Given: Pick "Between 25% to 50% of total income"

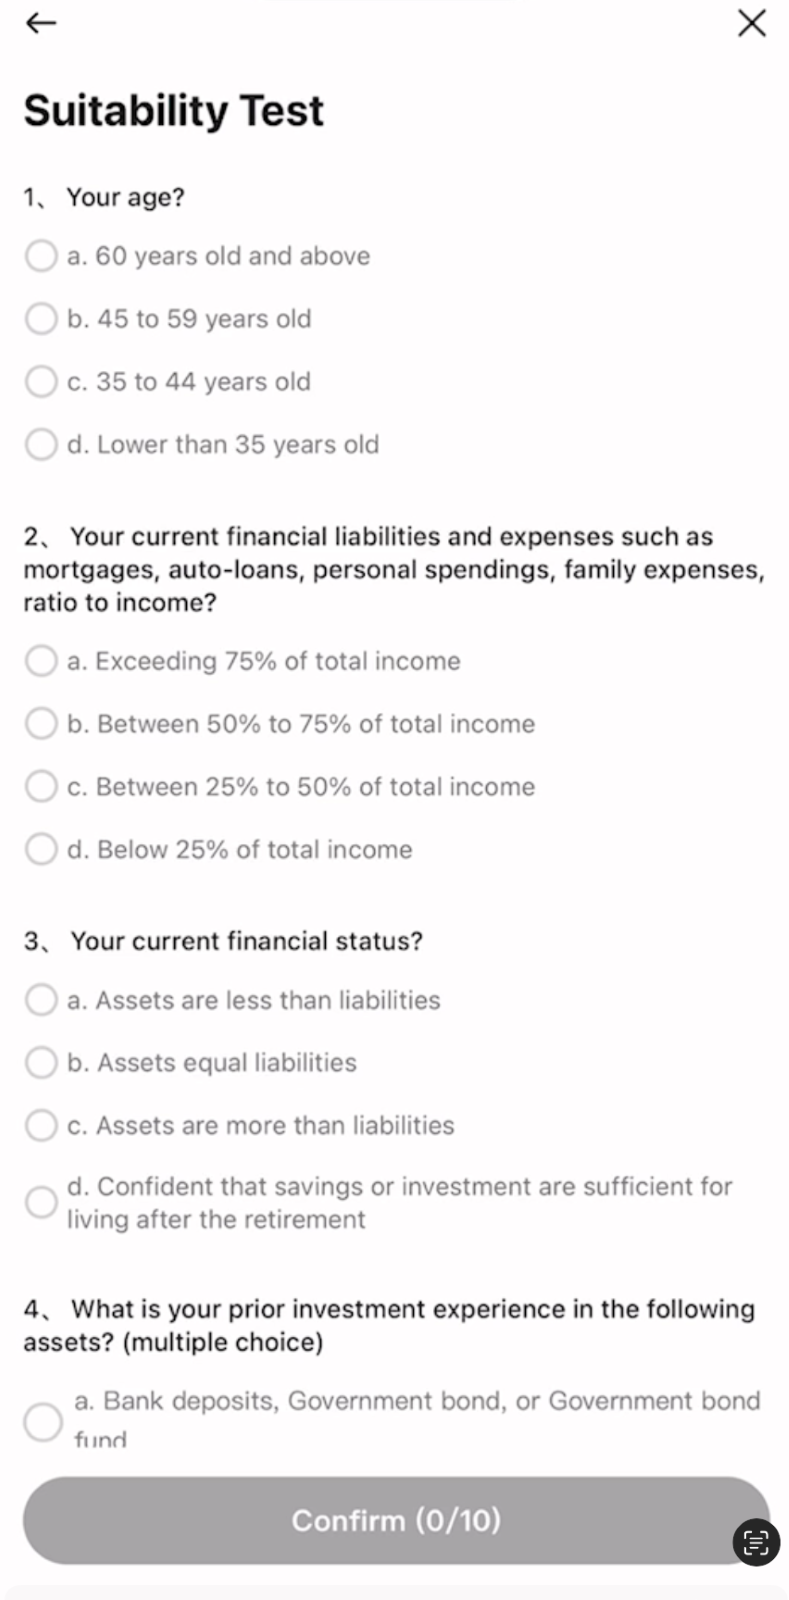Looking at the screenshot, I should point(41,786).
